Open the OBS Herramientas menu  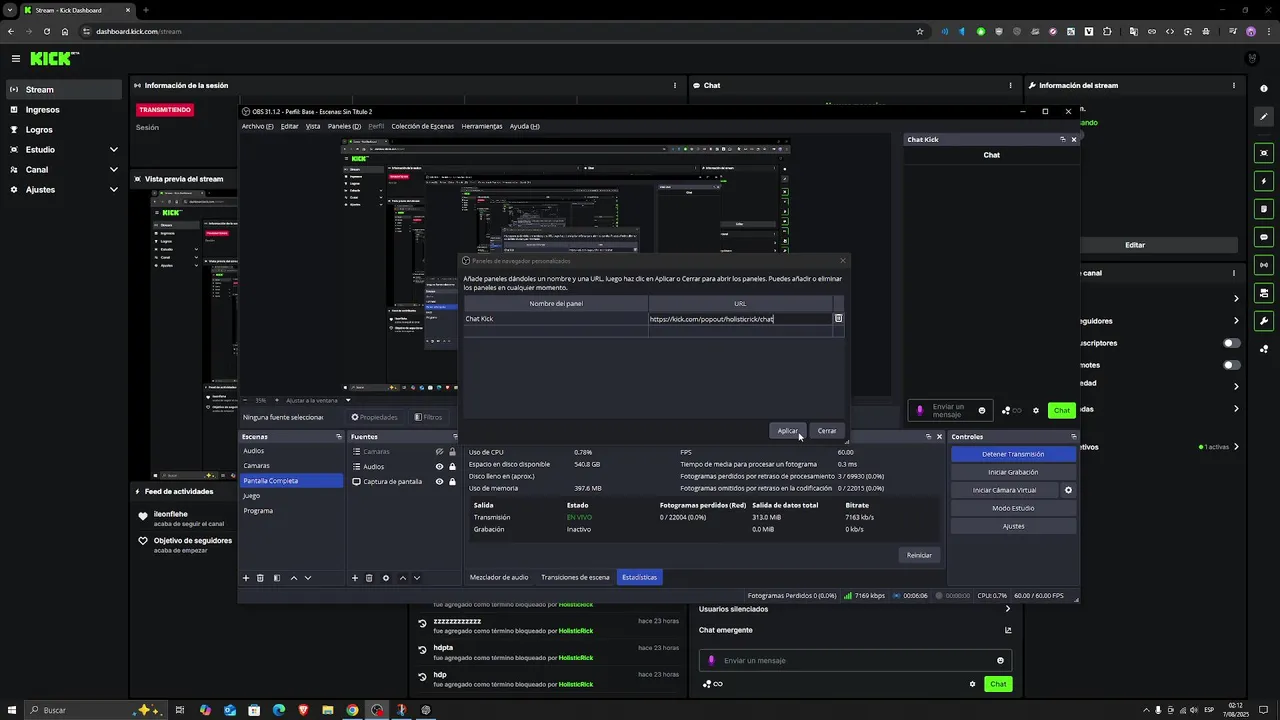482,126
